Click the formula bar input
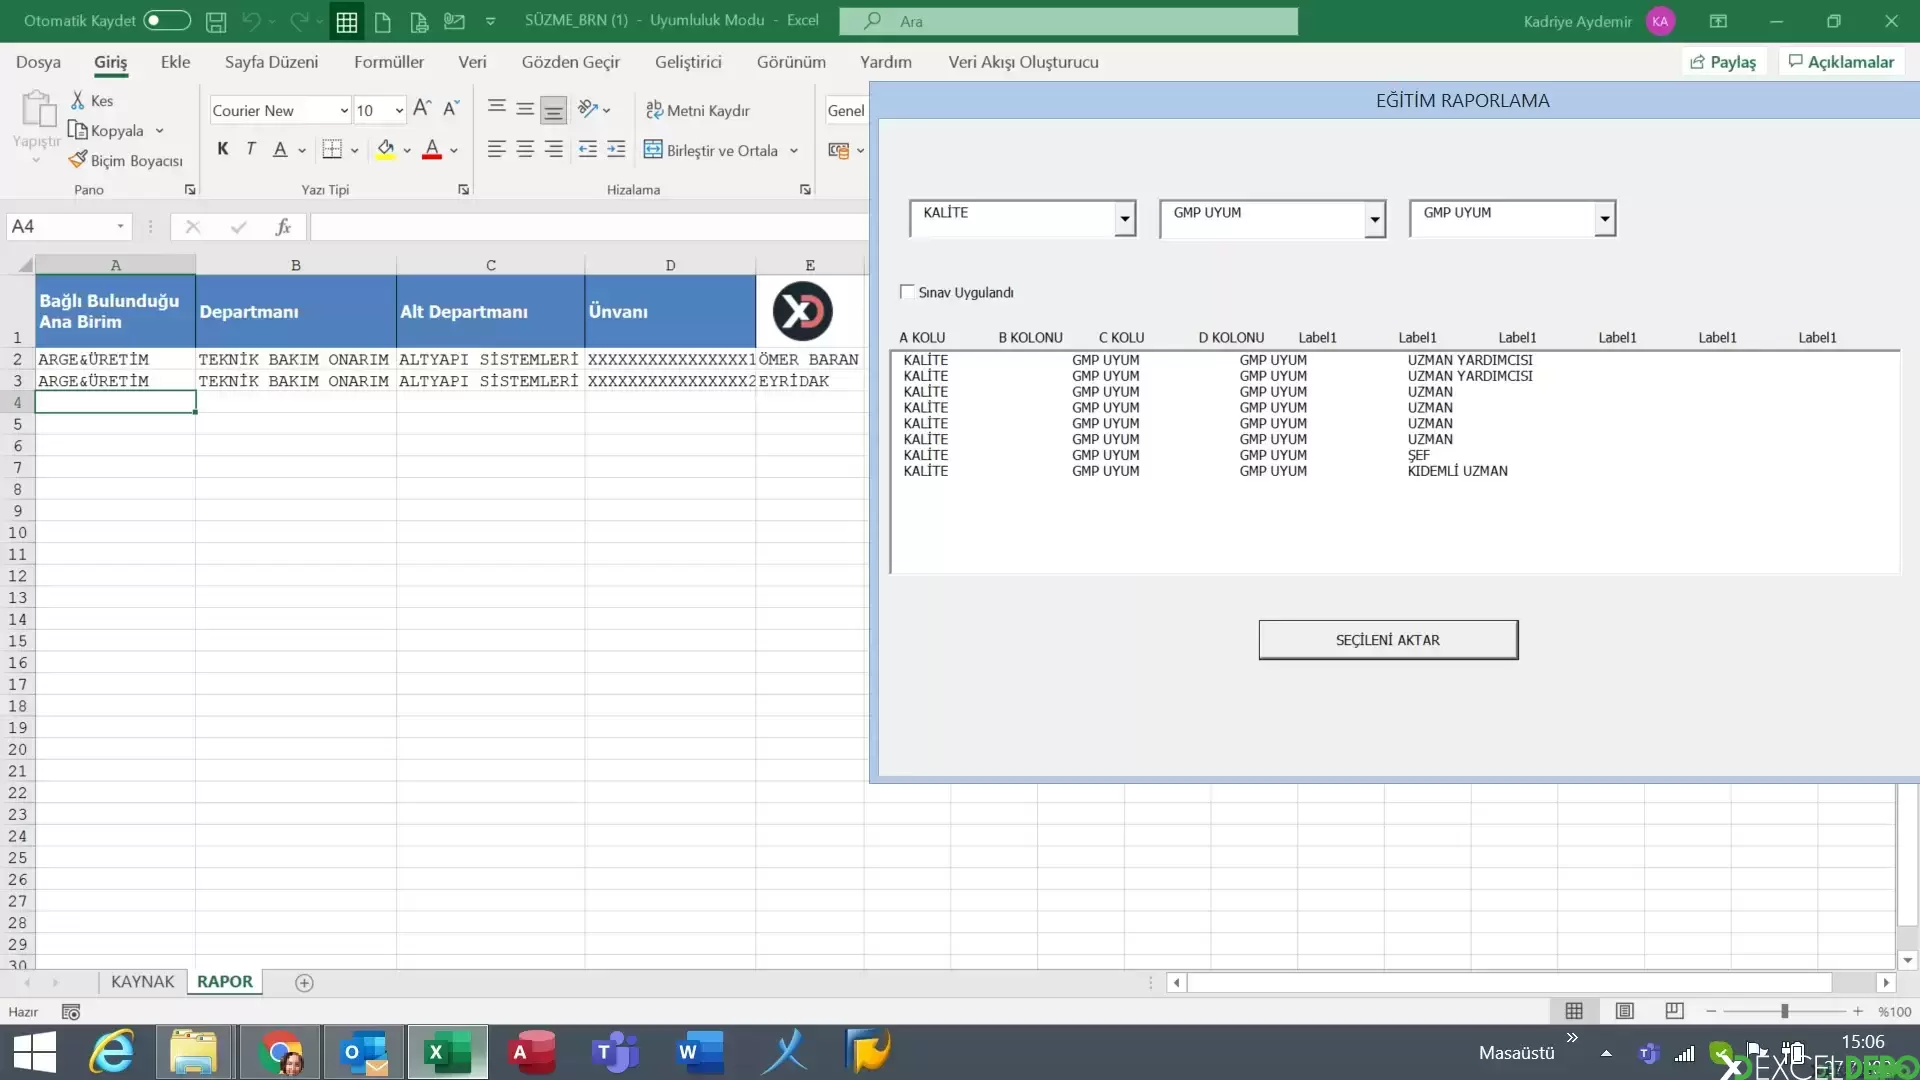1920x1080 pixels. (x=590, y=227)
